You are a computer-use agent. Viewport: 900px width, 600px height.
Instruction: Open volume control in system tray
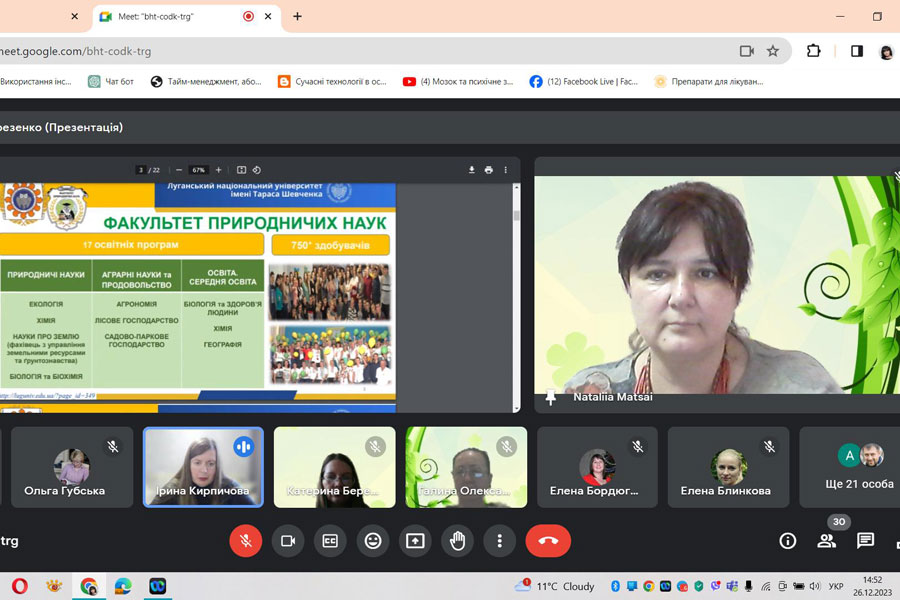(x=814, y=586)
